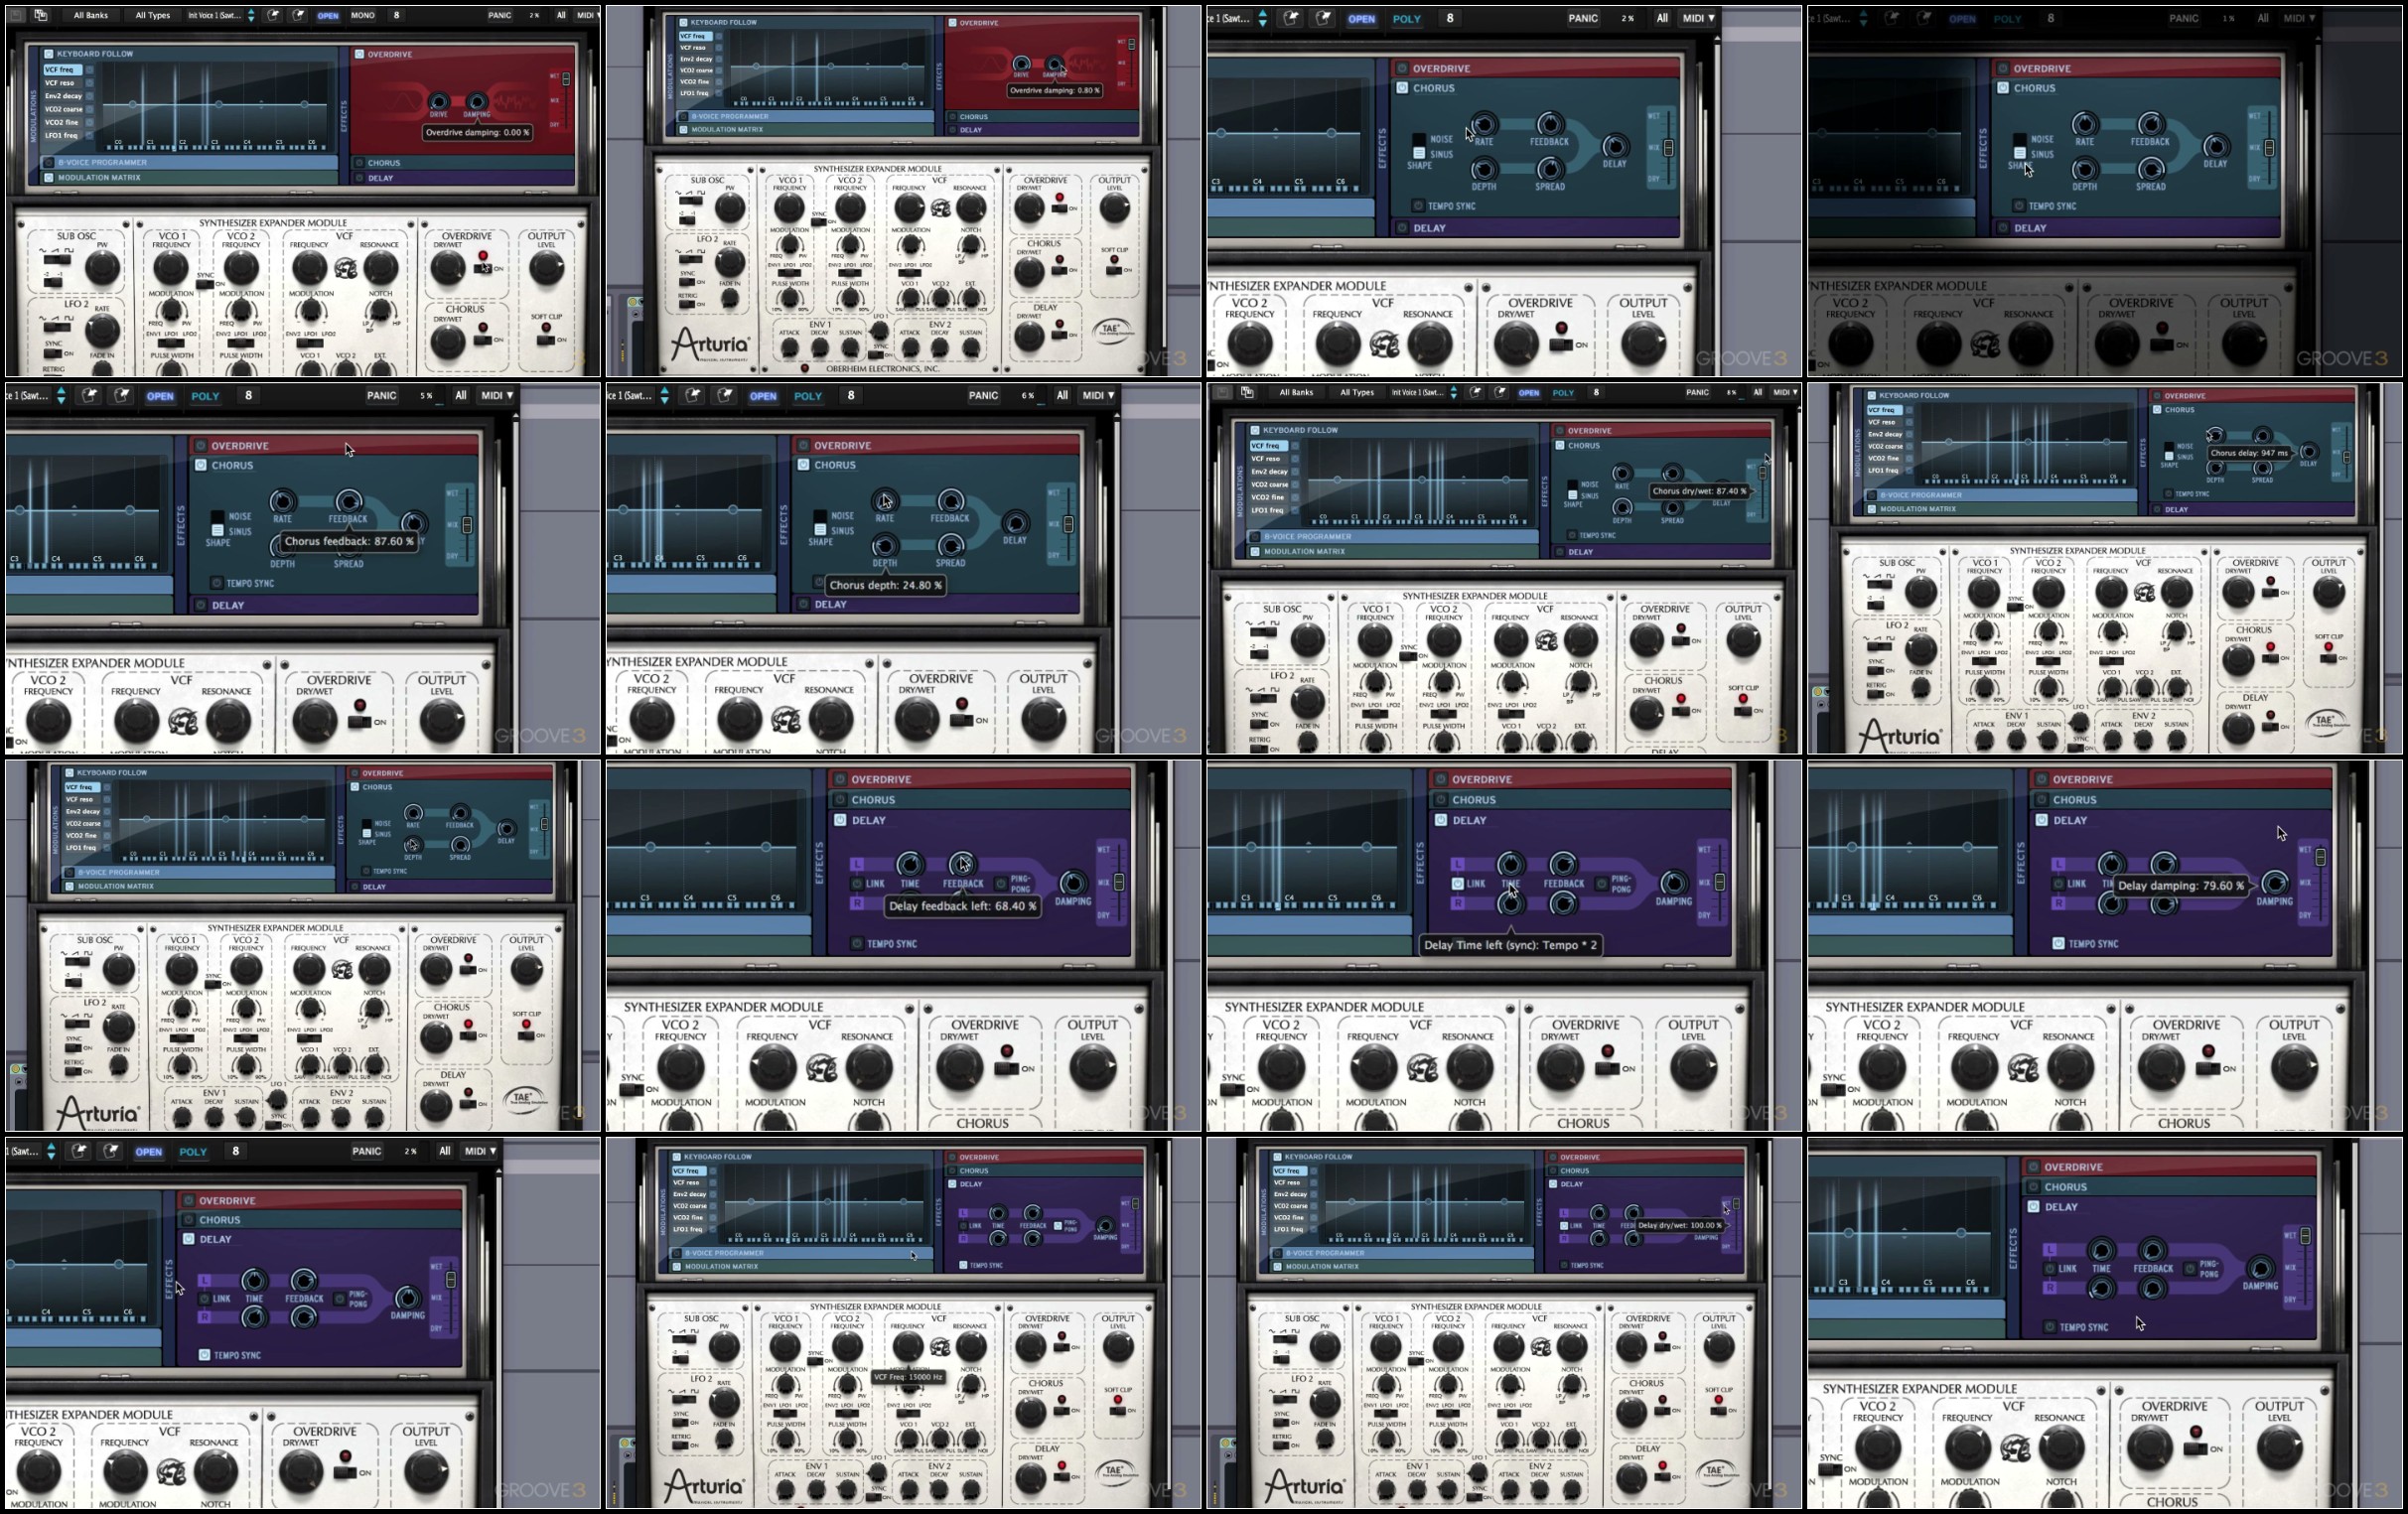Select VCF reso in VCF Freq 15000 Hz frame

coord(690,1182)
